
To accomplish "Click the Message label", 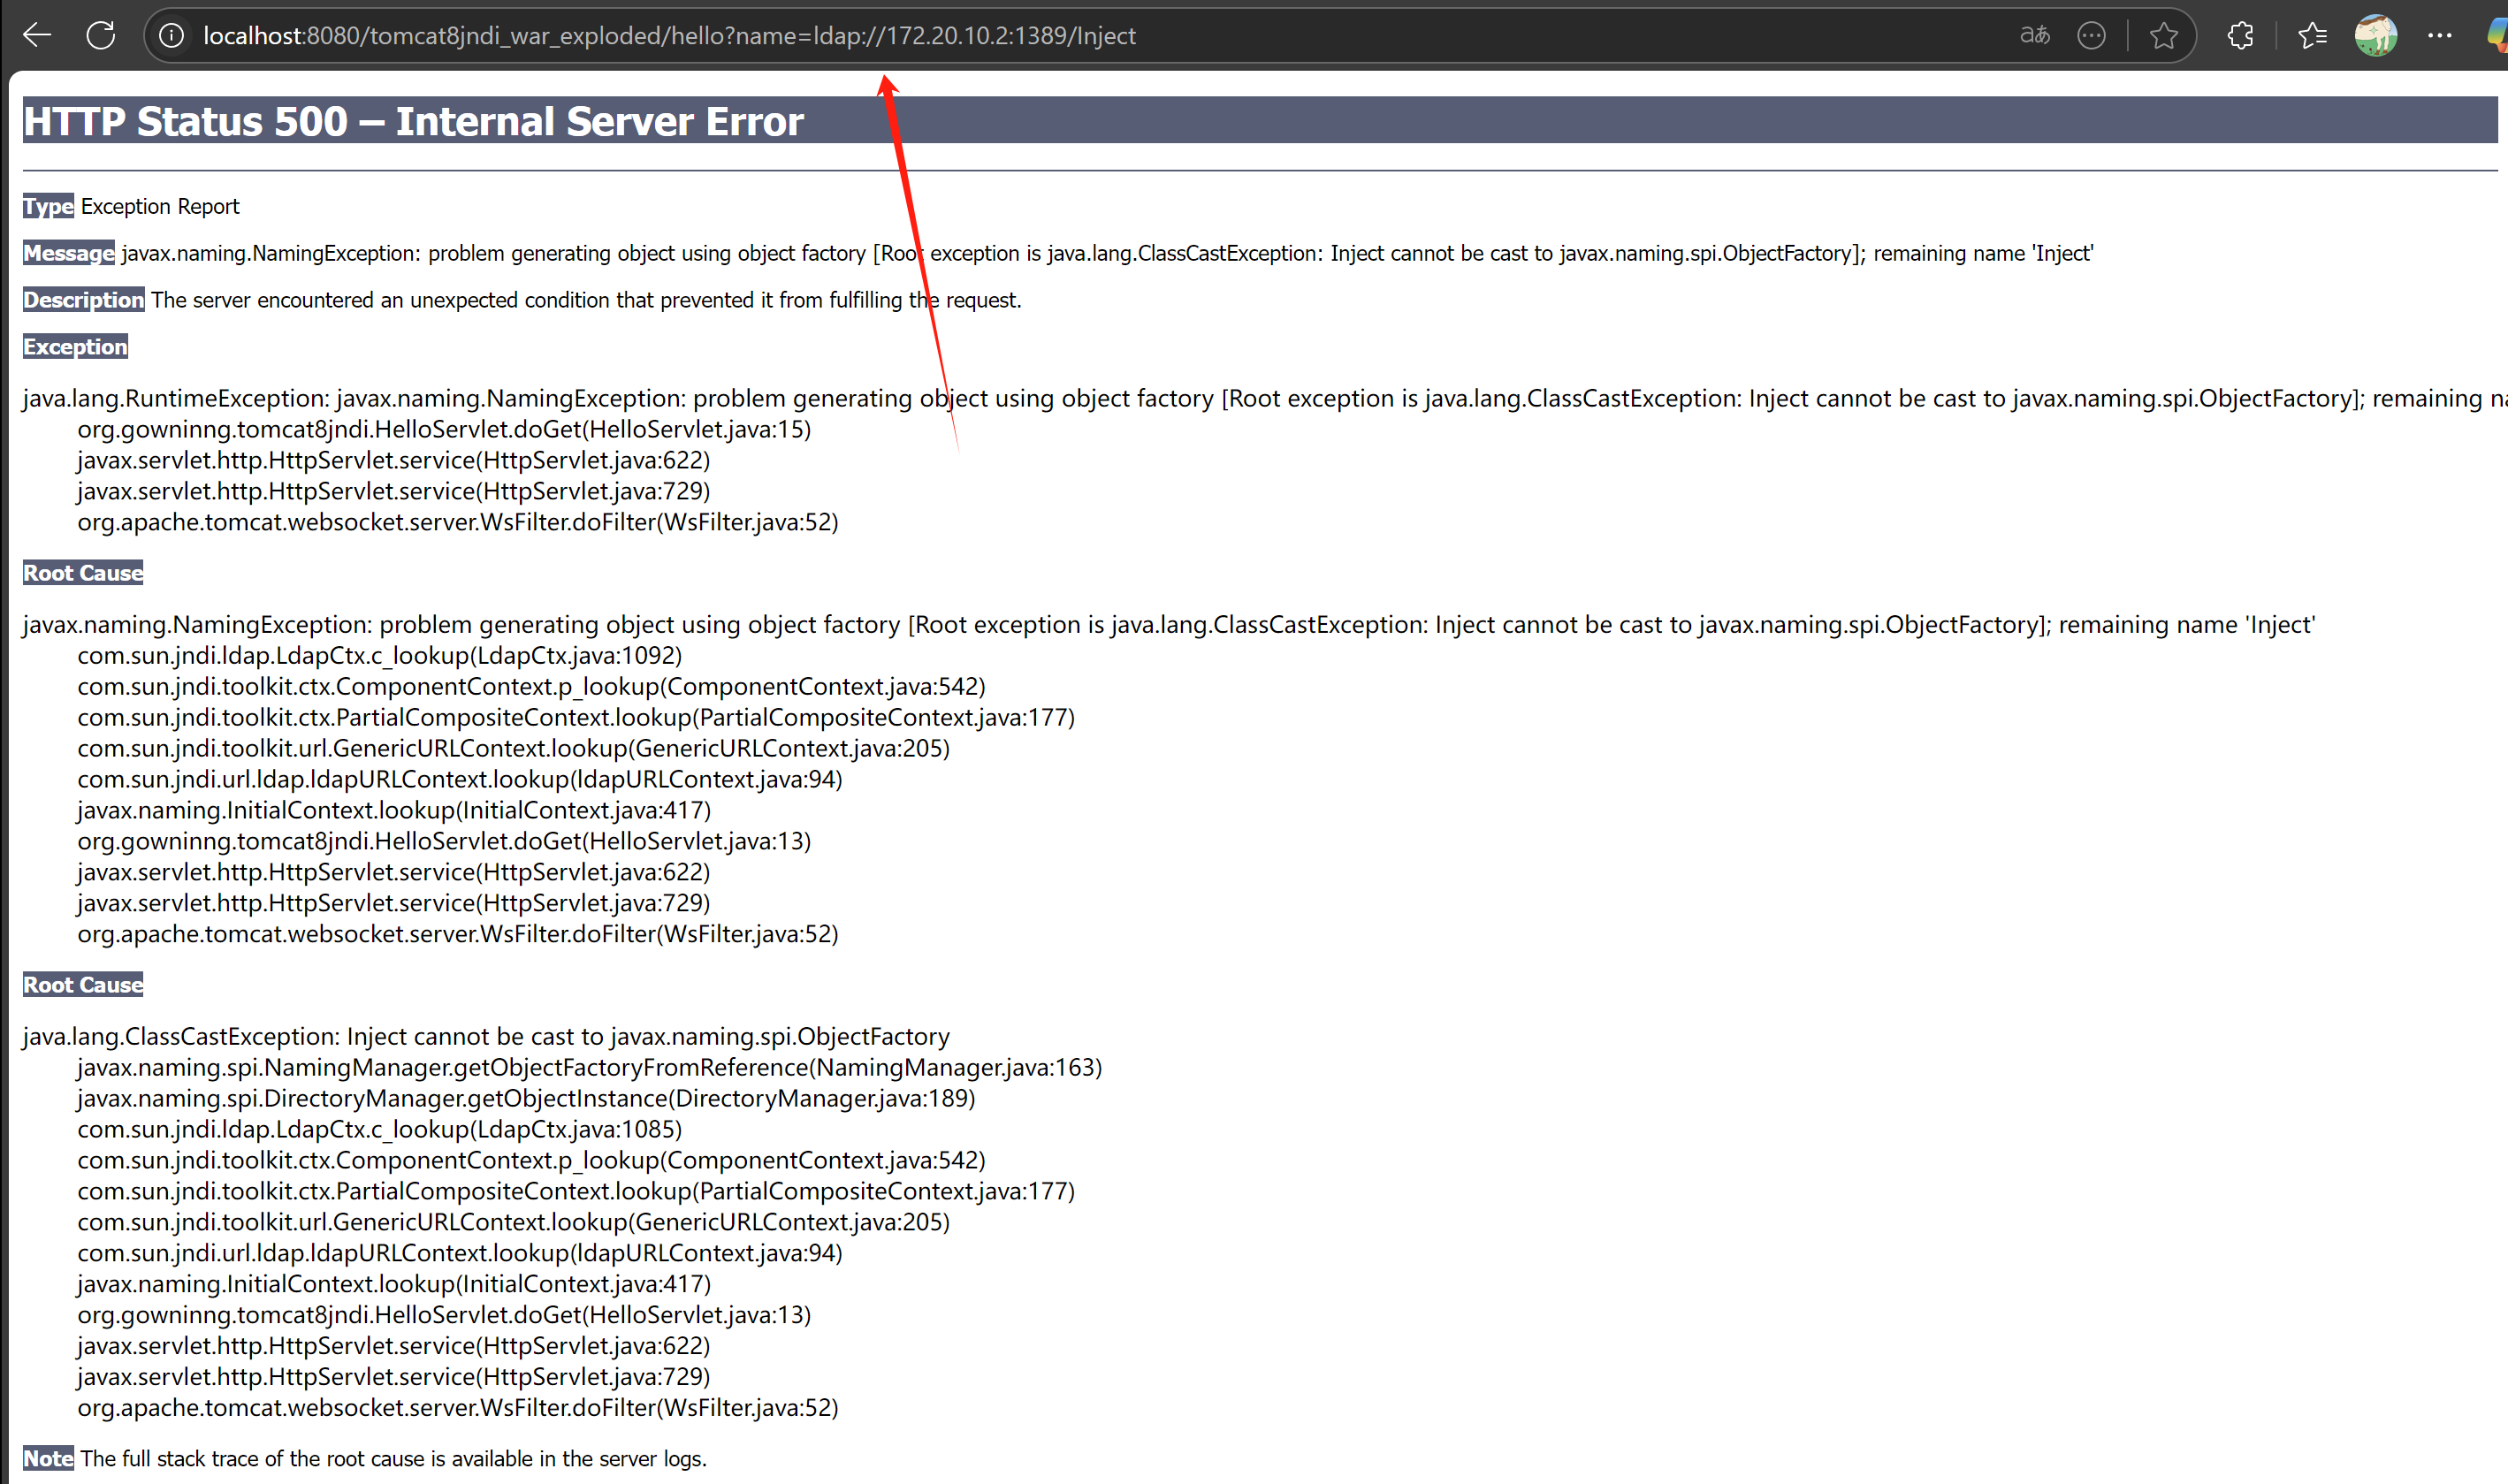I will tap(69, 253).
